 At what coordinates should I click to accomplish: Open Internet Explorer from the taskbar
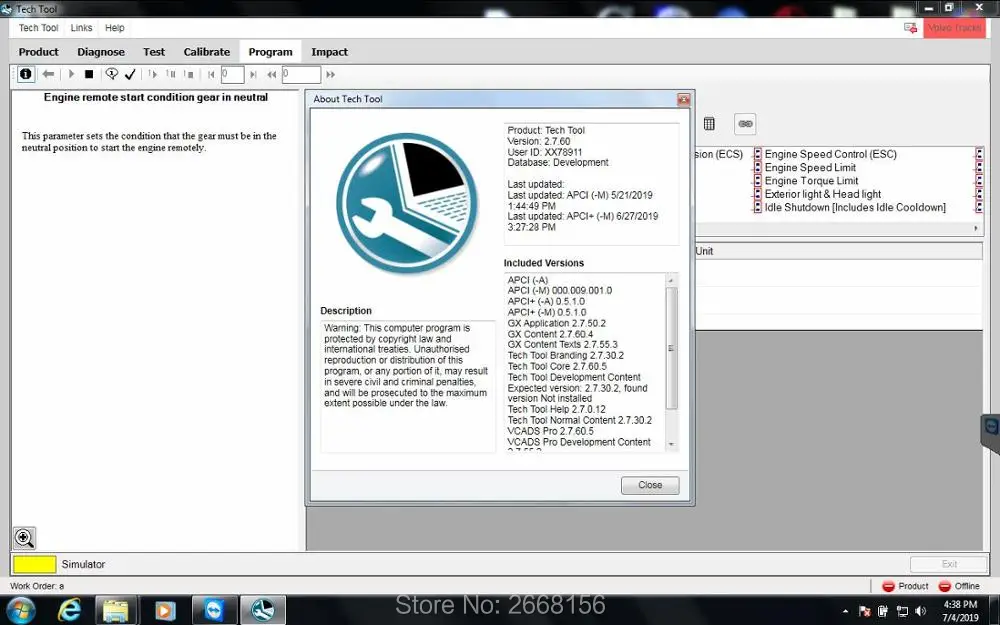click(69, 610)
